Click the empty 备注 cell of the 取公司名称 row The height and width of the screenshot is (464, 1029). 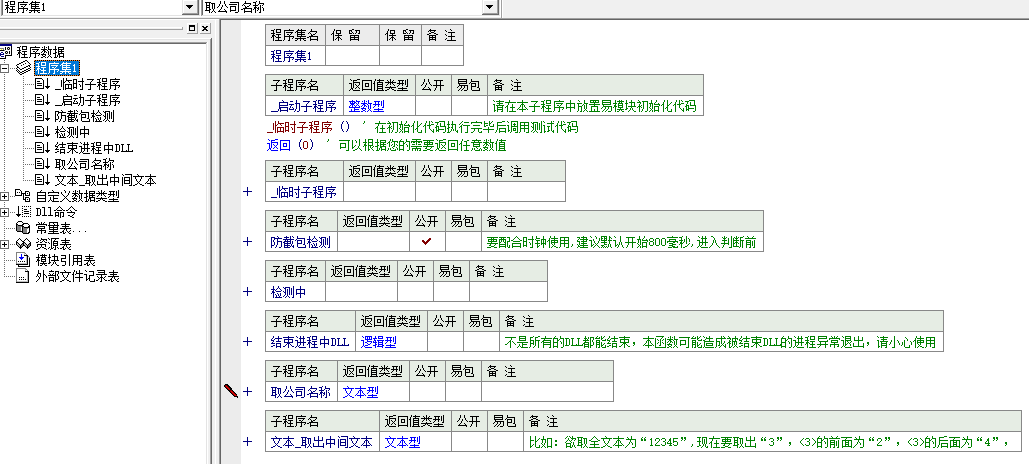(547, 392)
